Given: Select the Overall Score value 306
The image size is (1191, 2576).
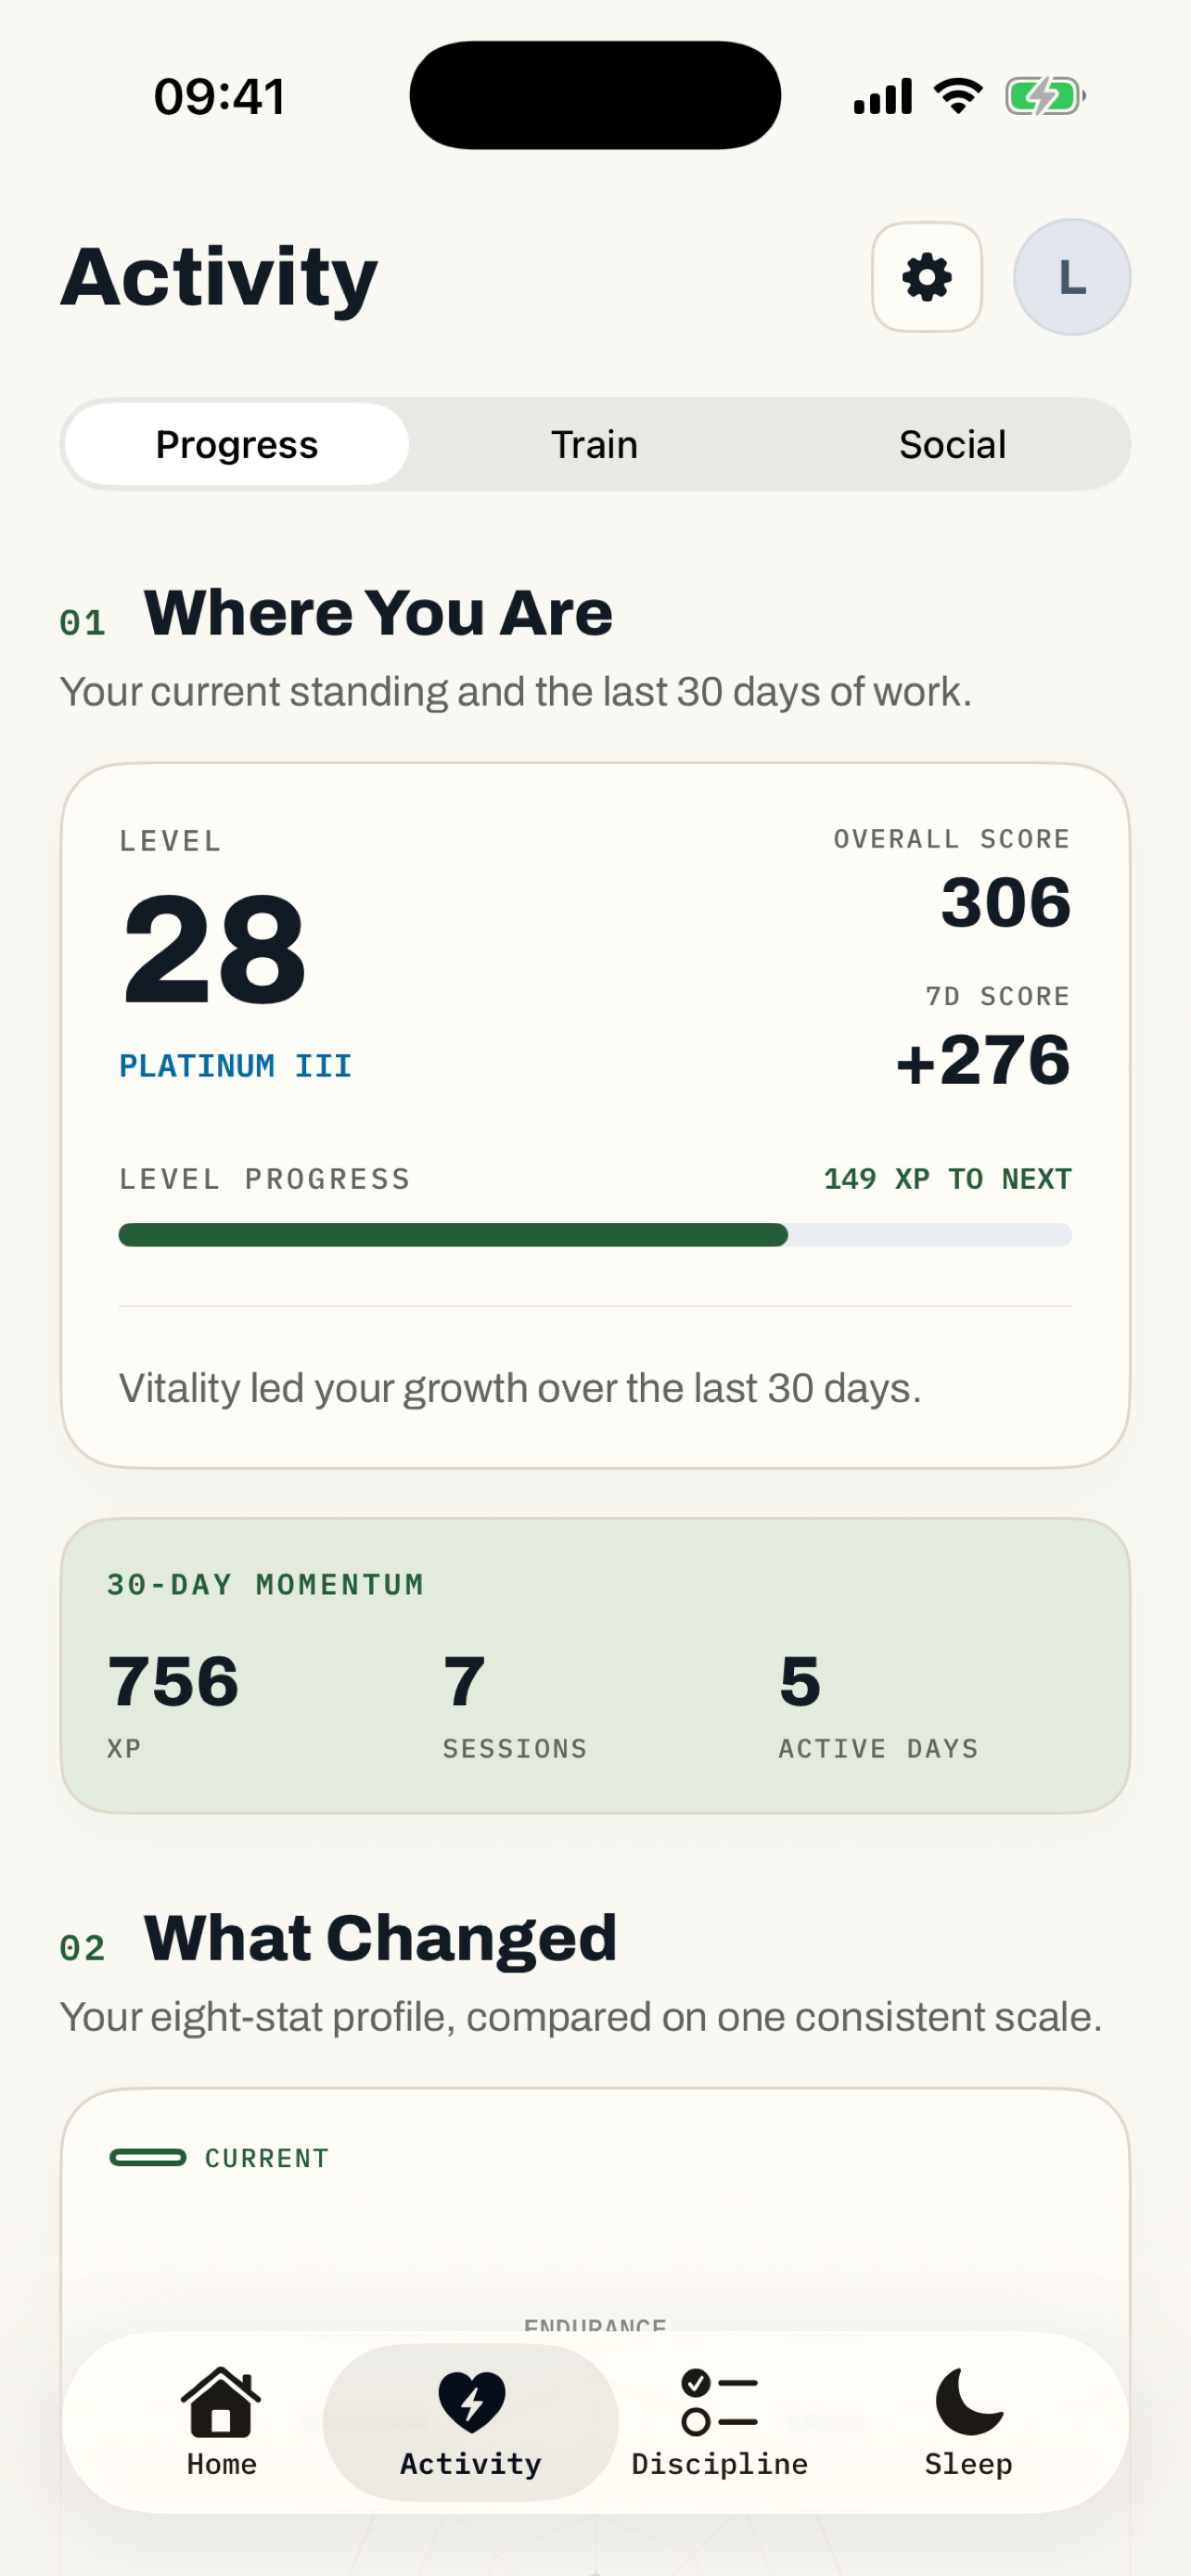Looking at the screenshot, I should point(1005,903).
